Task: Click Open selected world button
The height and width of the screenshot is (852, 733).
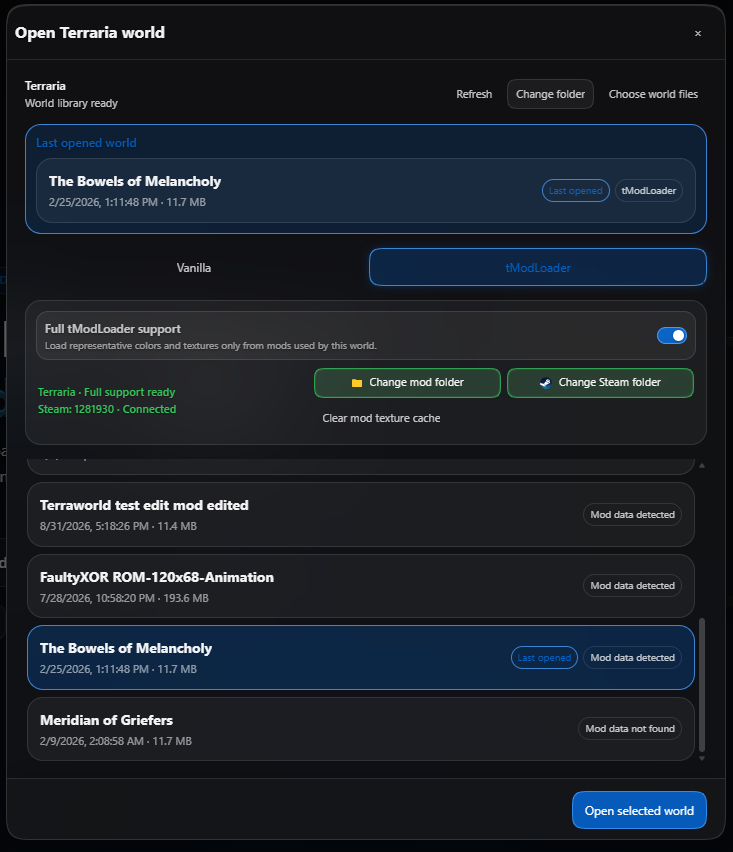Action: click(x=639, y=810)
